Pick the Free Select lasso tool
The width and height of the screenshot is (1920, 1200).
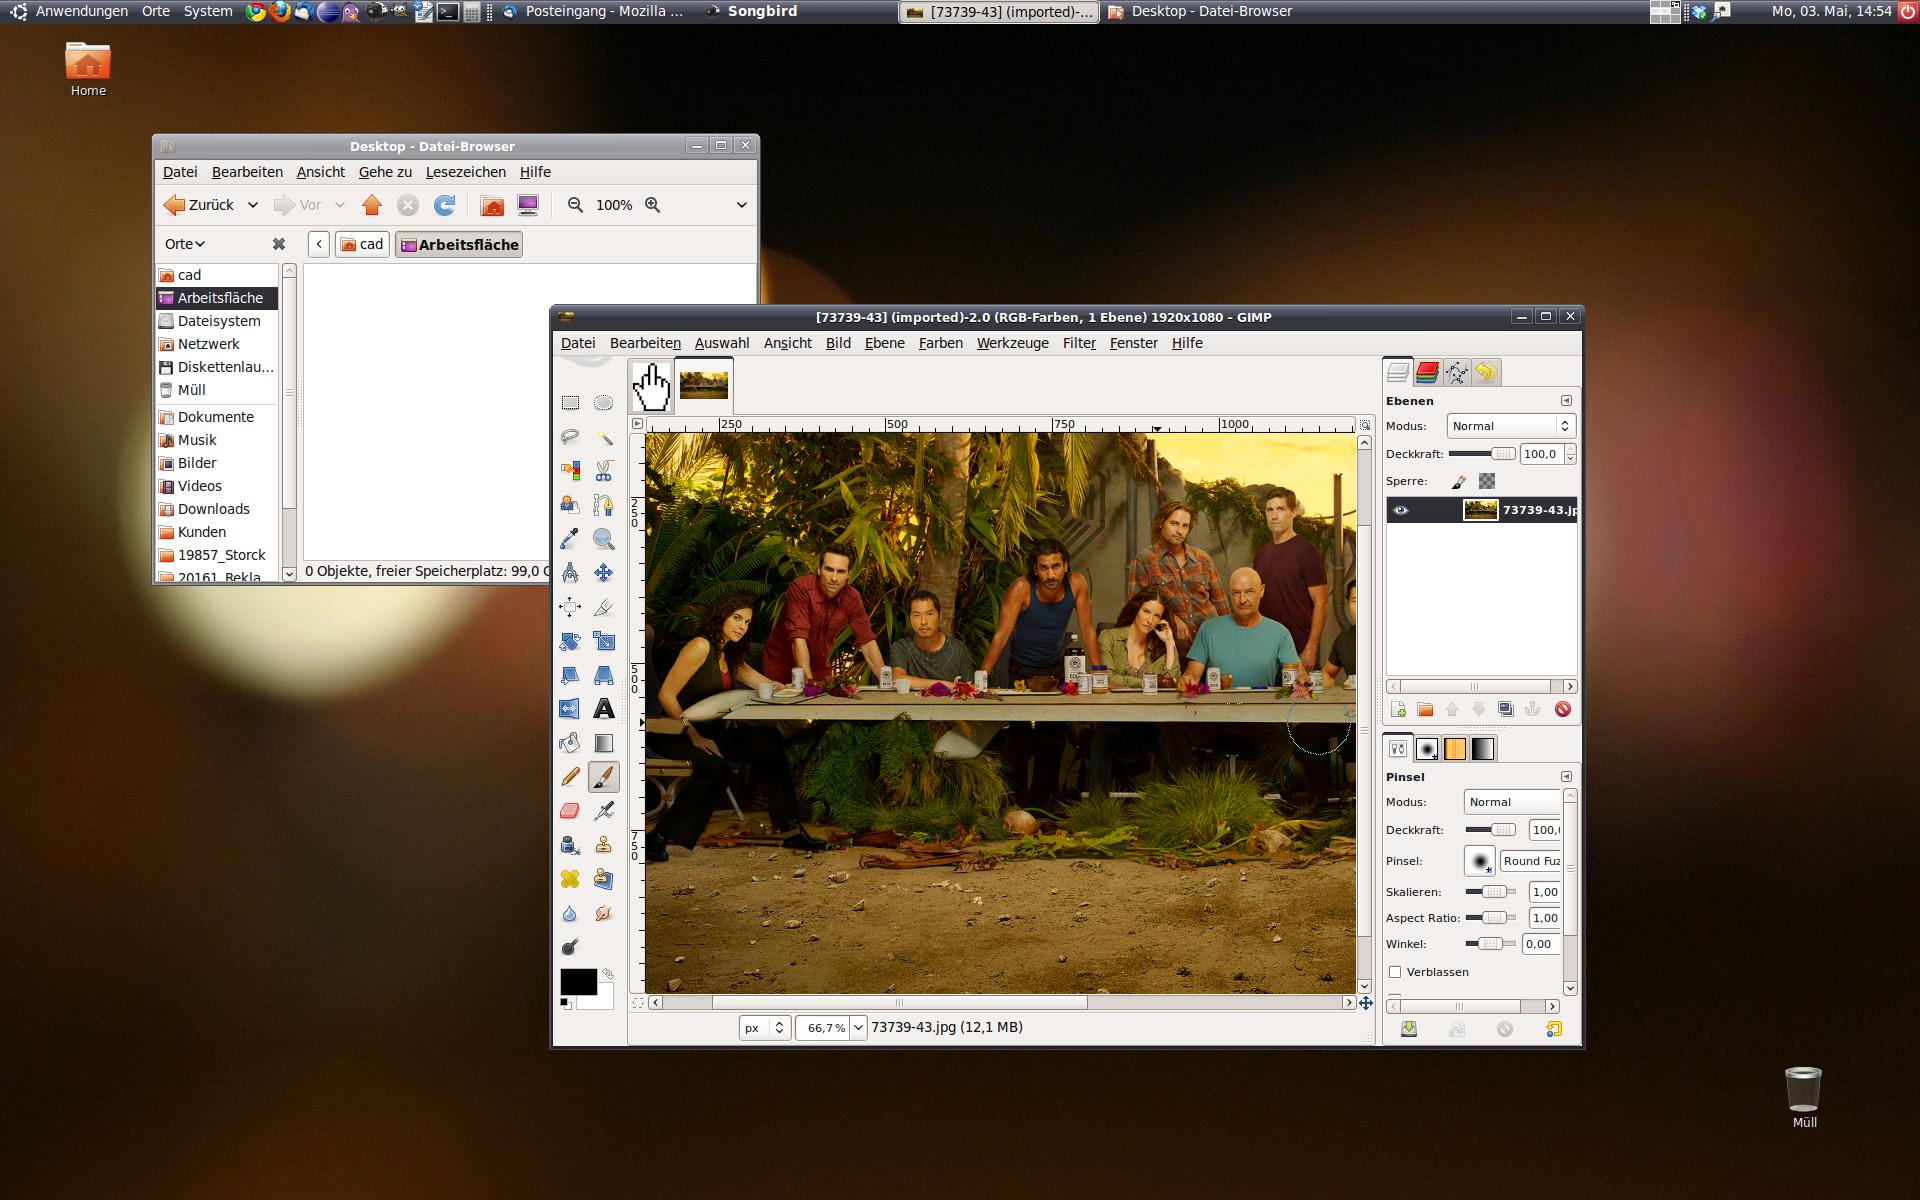coord(570,437)
